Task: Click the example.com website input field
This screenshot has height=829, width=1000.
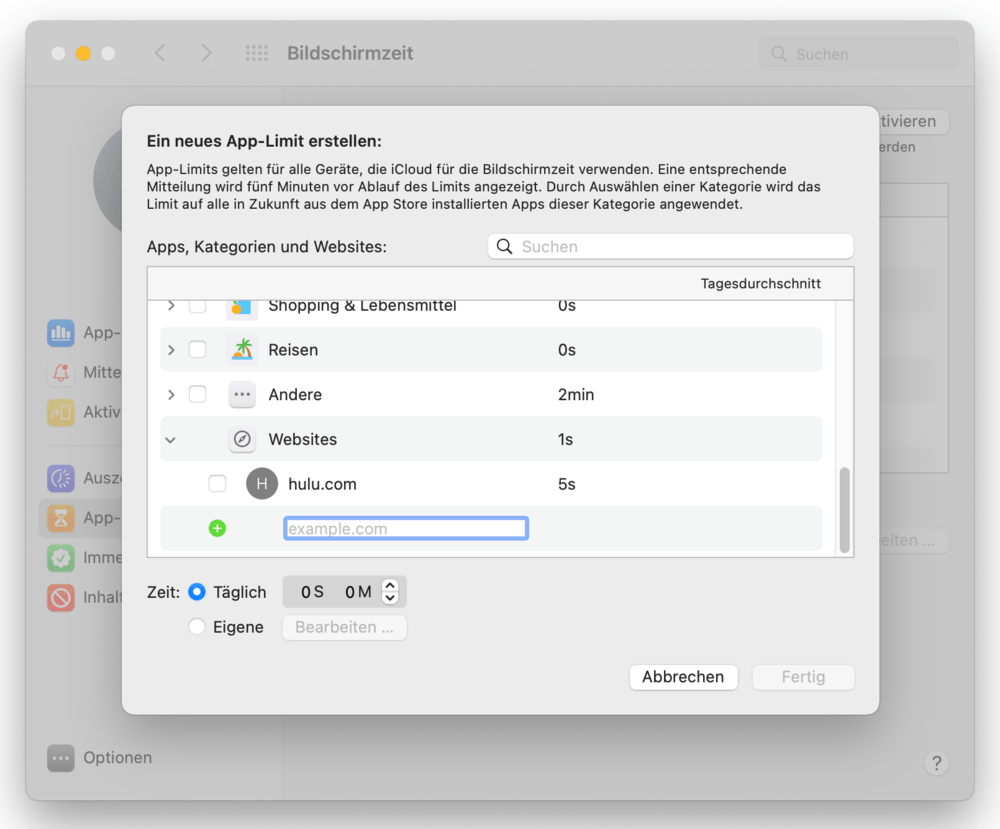Action: pyautogui.click(x=406, y=528)
